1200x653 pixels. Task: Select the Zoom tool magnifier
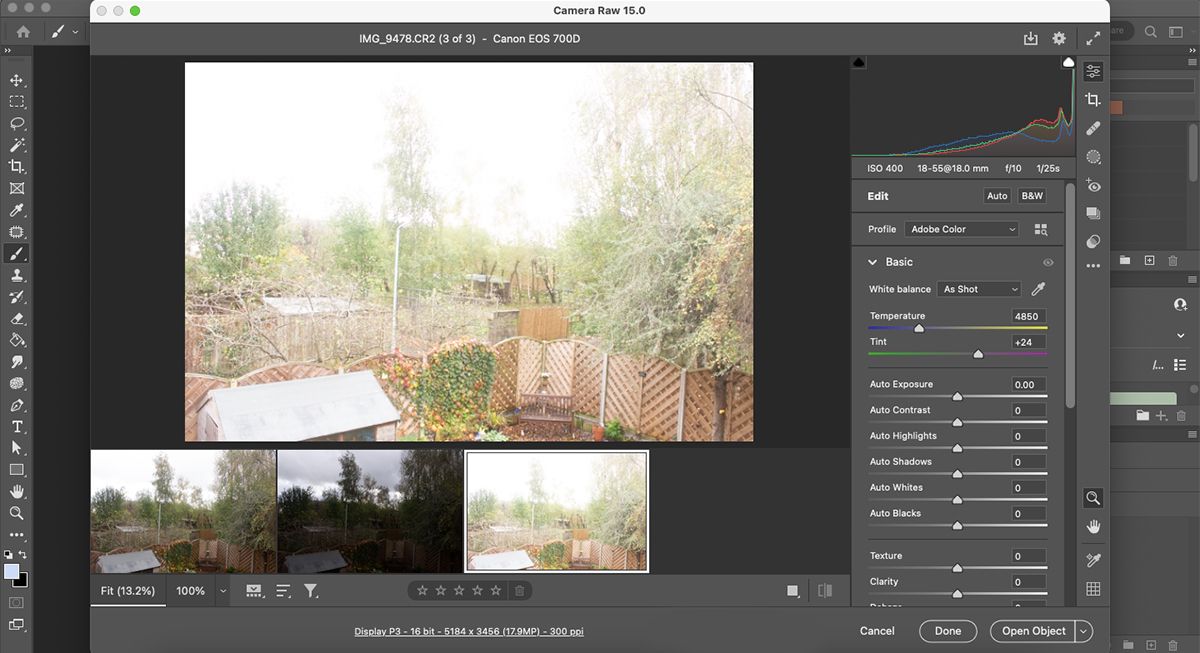pyautogui.click(x=1093, y=498)
